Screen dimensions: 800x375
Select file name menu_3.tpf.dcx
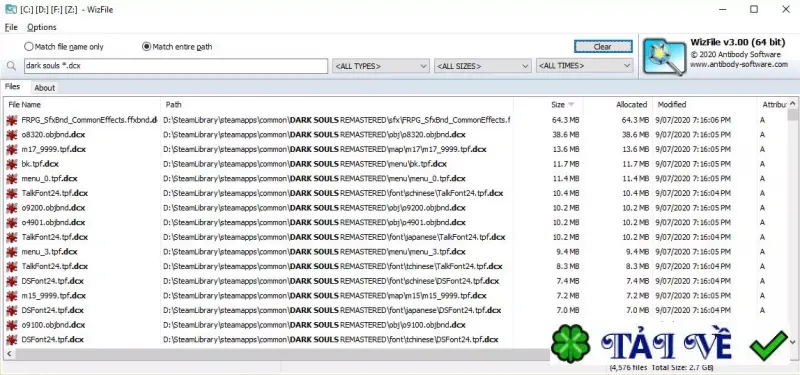point(49,252)
